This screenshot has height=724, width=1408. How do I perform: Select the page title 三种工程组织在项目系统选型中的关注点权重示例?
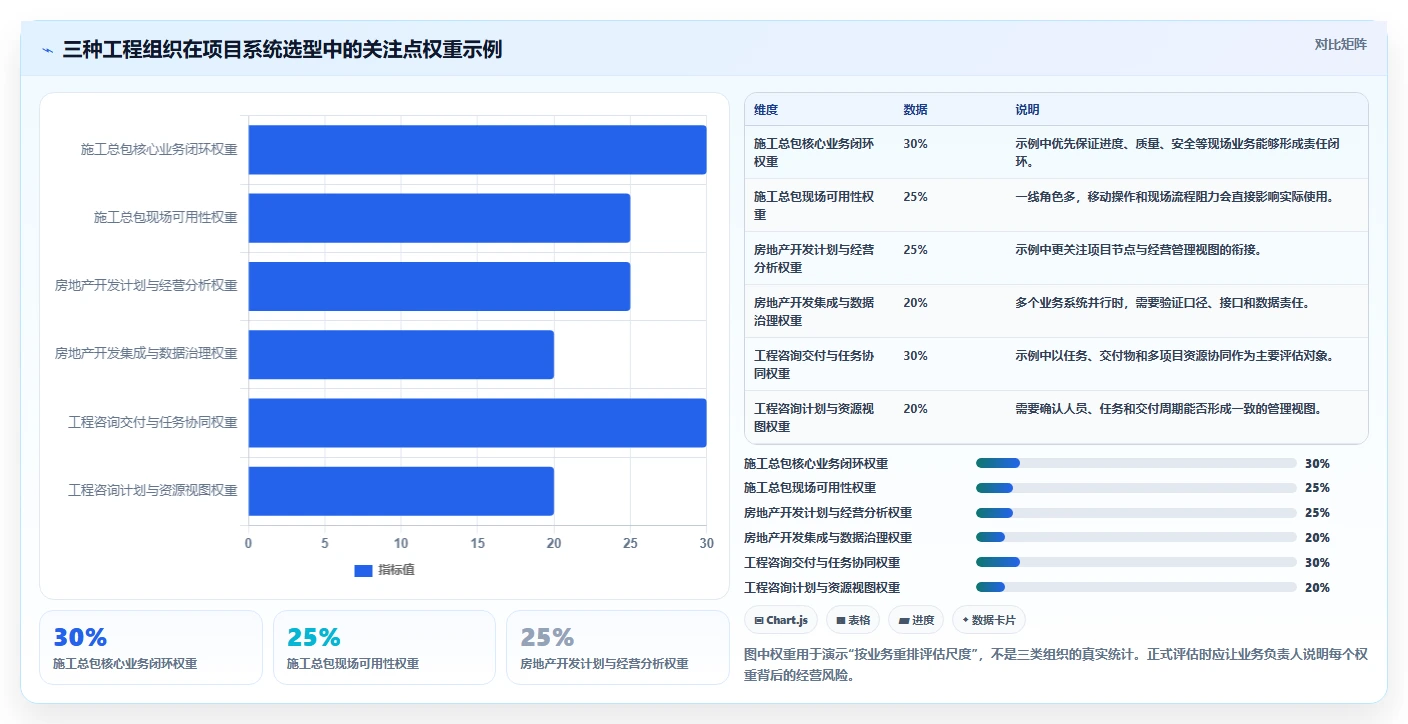282,49
